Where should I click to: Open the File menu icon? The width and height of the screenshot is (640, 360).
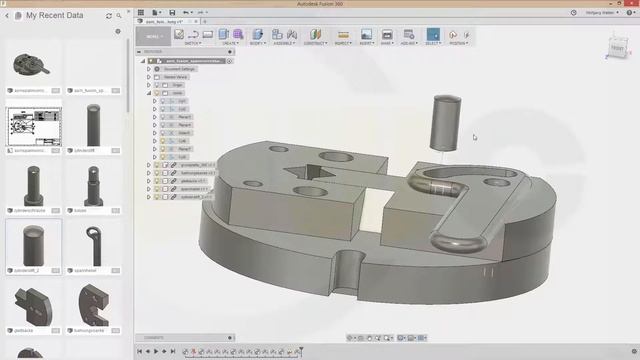pos(156,13)
